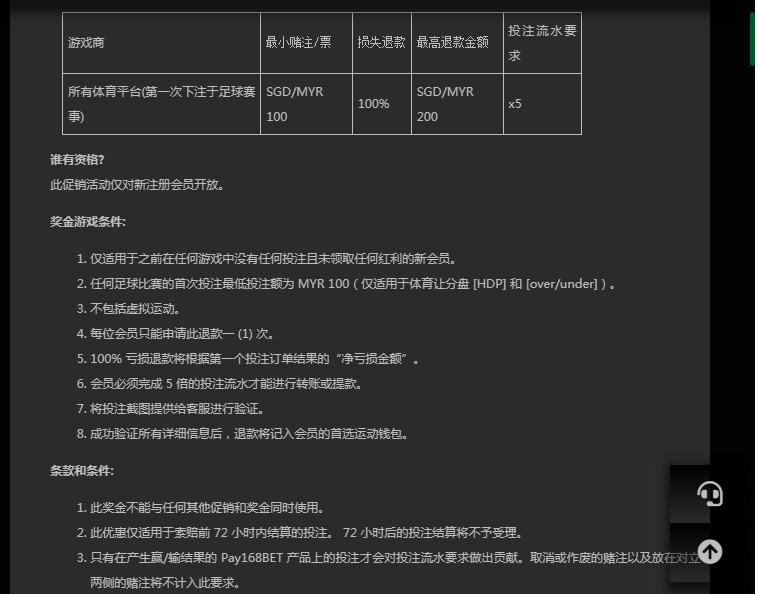Image resolution: width=758 pixels, height=594 pixels.
Task: Click the 奖金游戏条件 section heading
Action: [88, 222]
